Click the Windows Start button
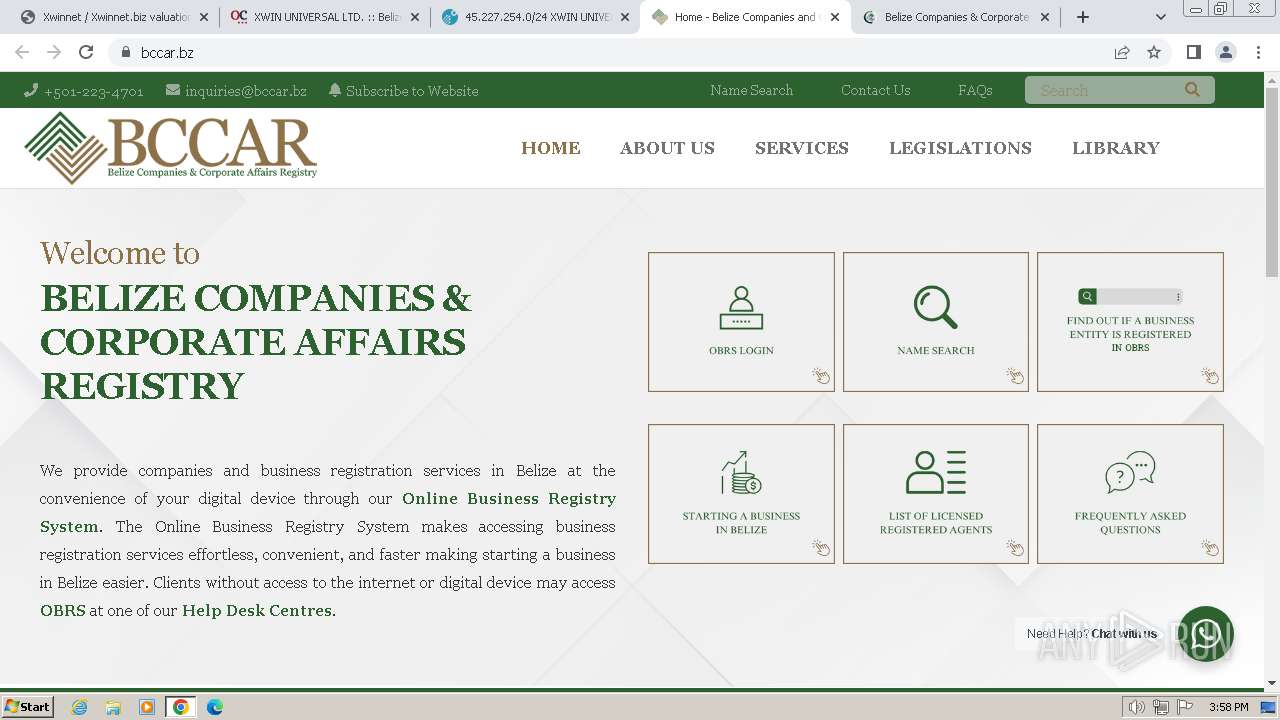The height and width of the screenshot is (720, 1280). pyautogui.click(x=28, y=707)
